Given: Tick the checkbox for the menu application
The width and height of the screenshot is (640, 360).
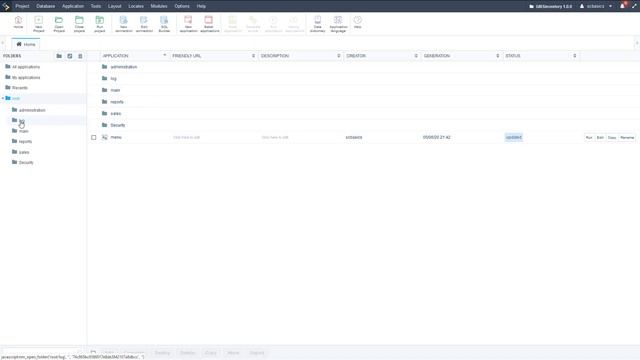Looking at the screenshot, I should [x=93, y=138].
